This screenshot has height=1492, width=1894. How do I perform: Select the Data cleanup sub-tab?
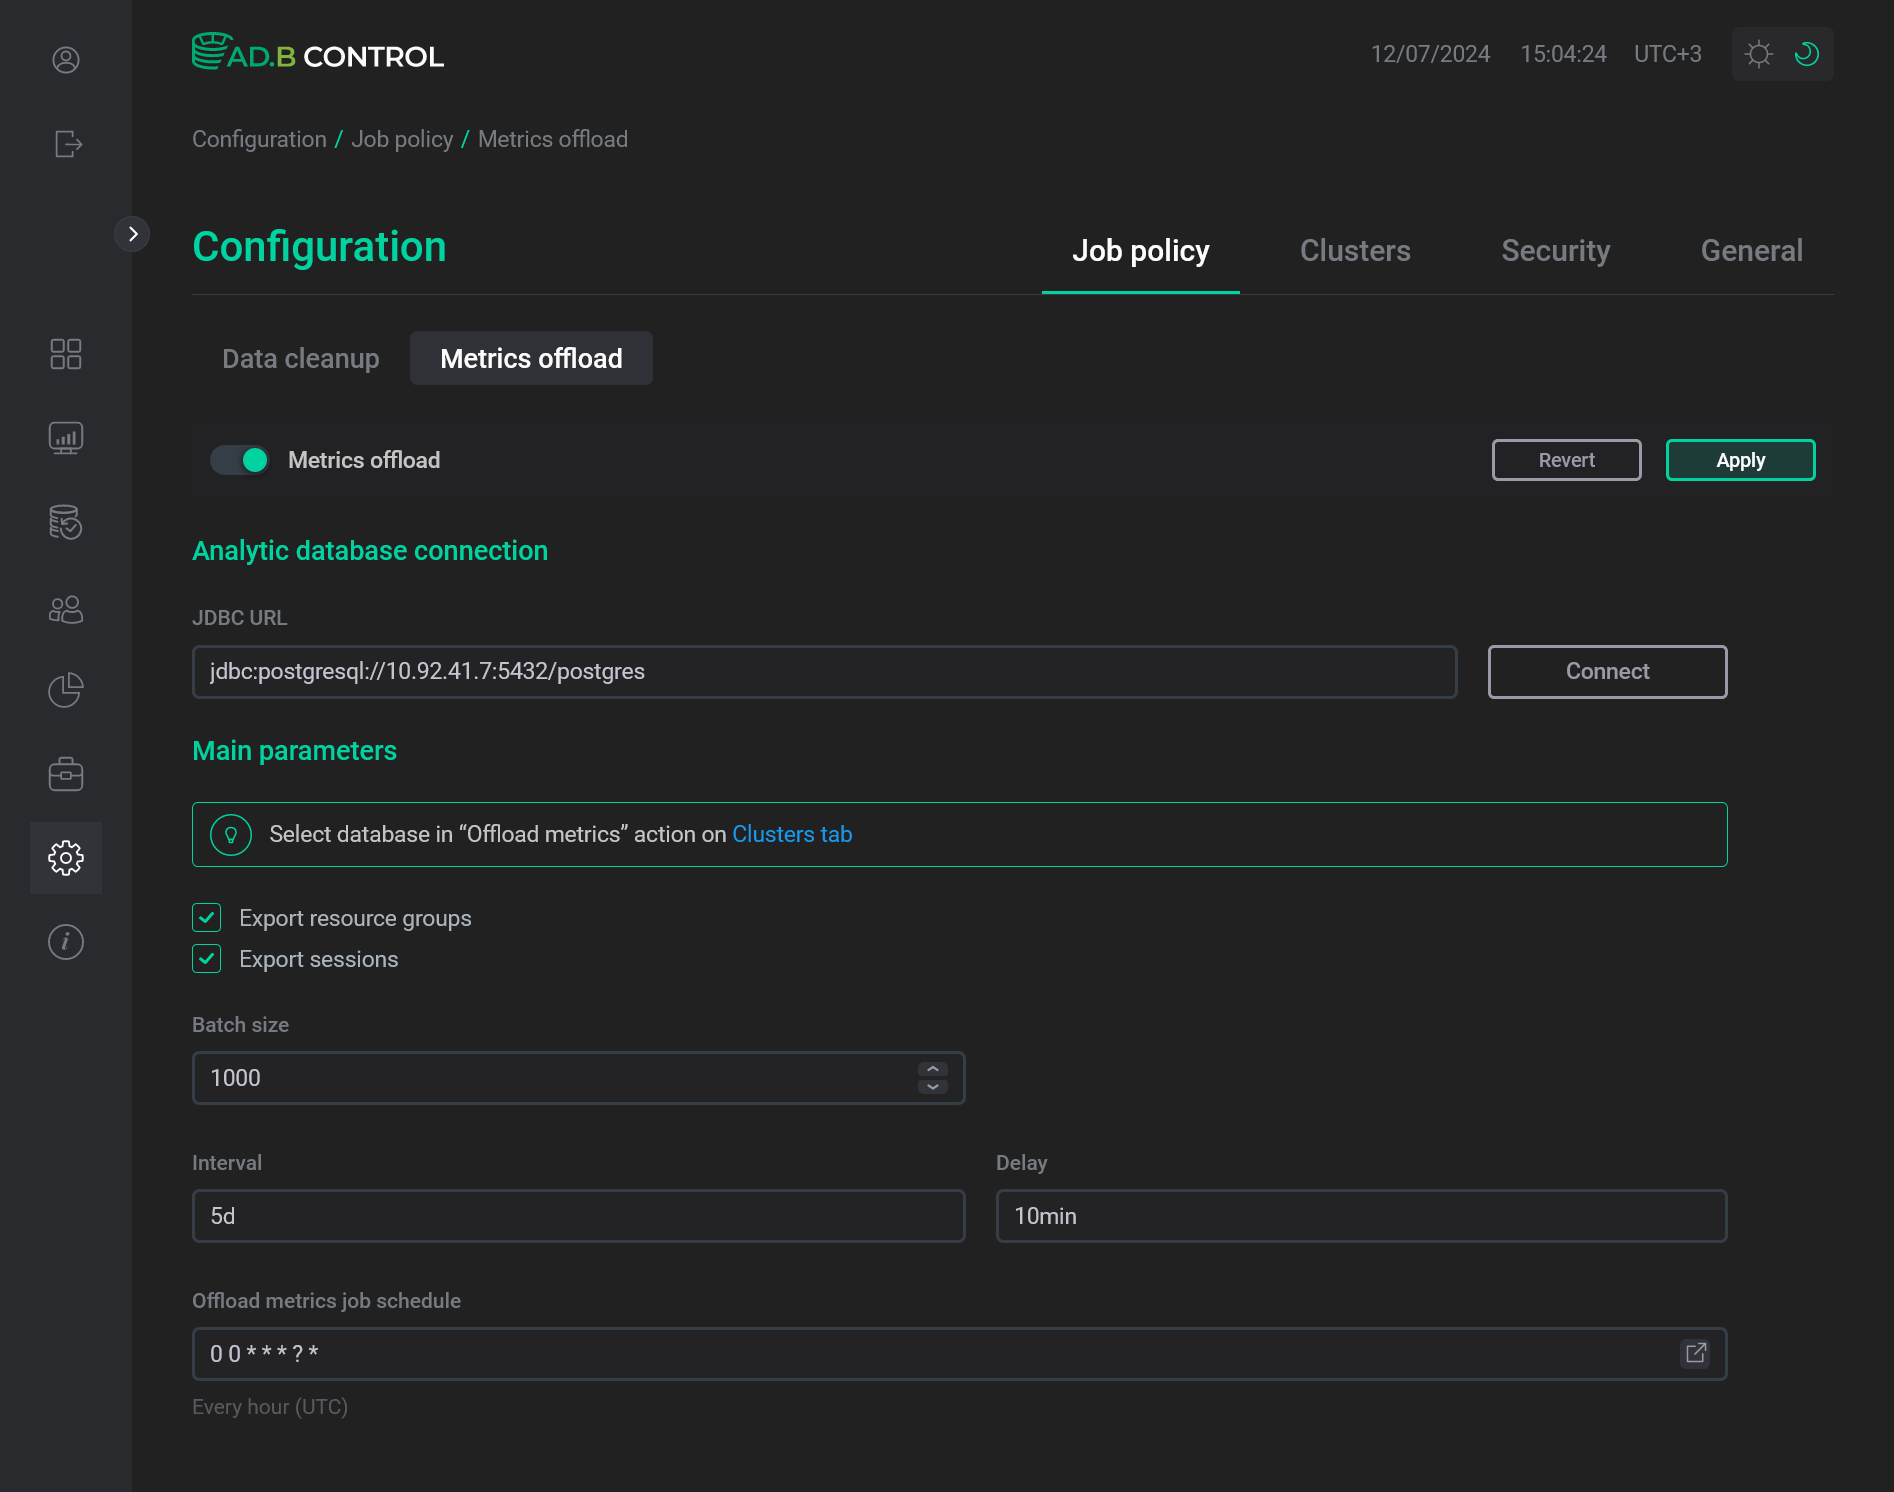click(300, 358)
